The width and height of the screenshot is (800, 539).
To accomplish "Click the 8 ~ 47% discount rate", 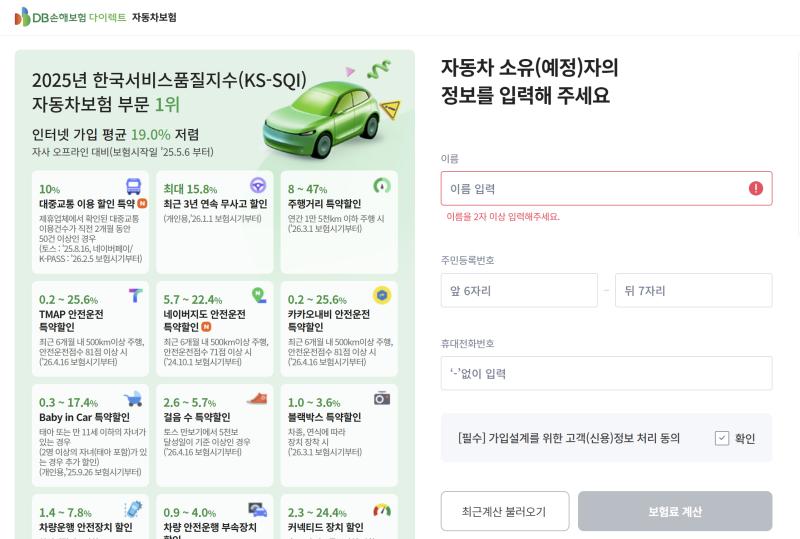I will 308,189.
